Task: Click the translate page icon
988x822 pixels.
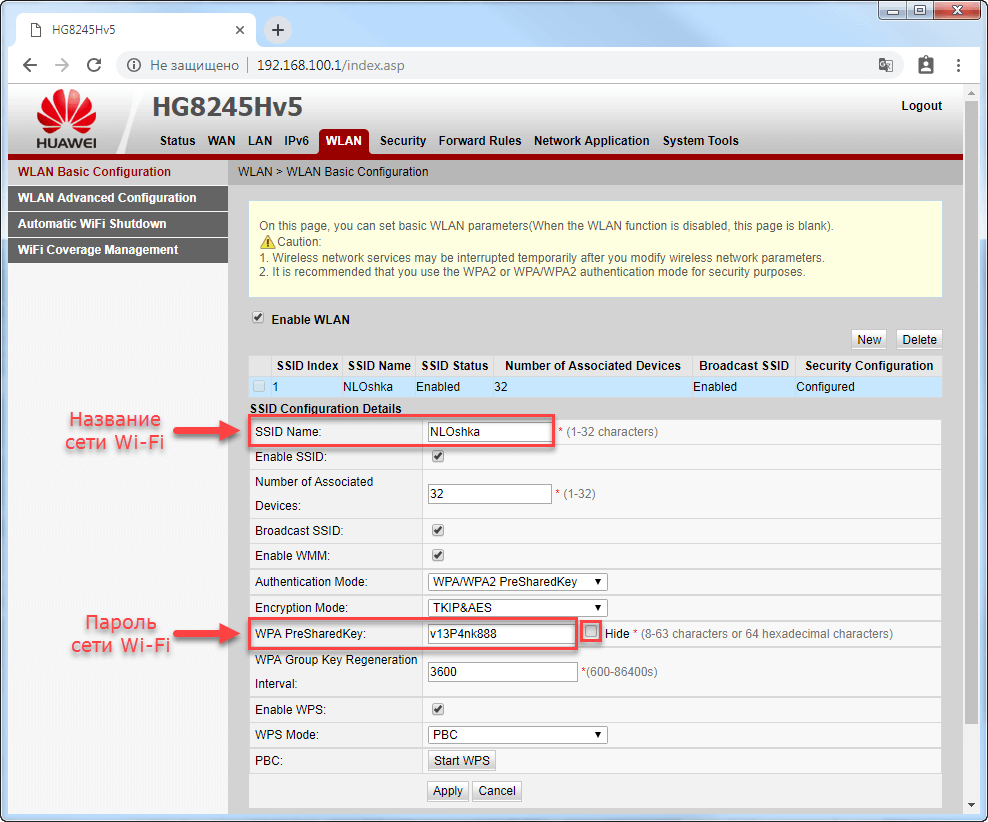Action: pyautogui.click(x=885, y=65)
